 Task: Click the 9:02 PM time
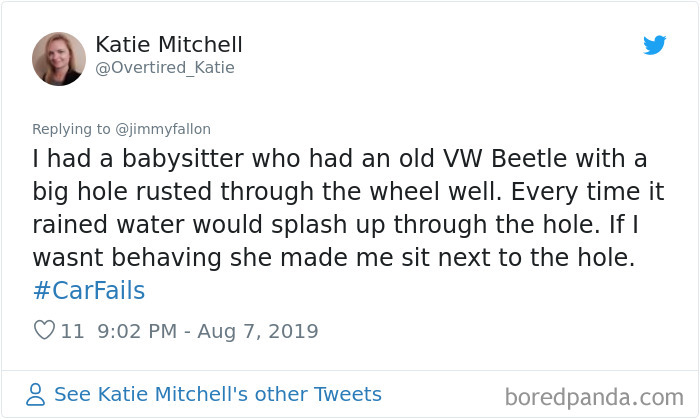coord(138,331)
